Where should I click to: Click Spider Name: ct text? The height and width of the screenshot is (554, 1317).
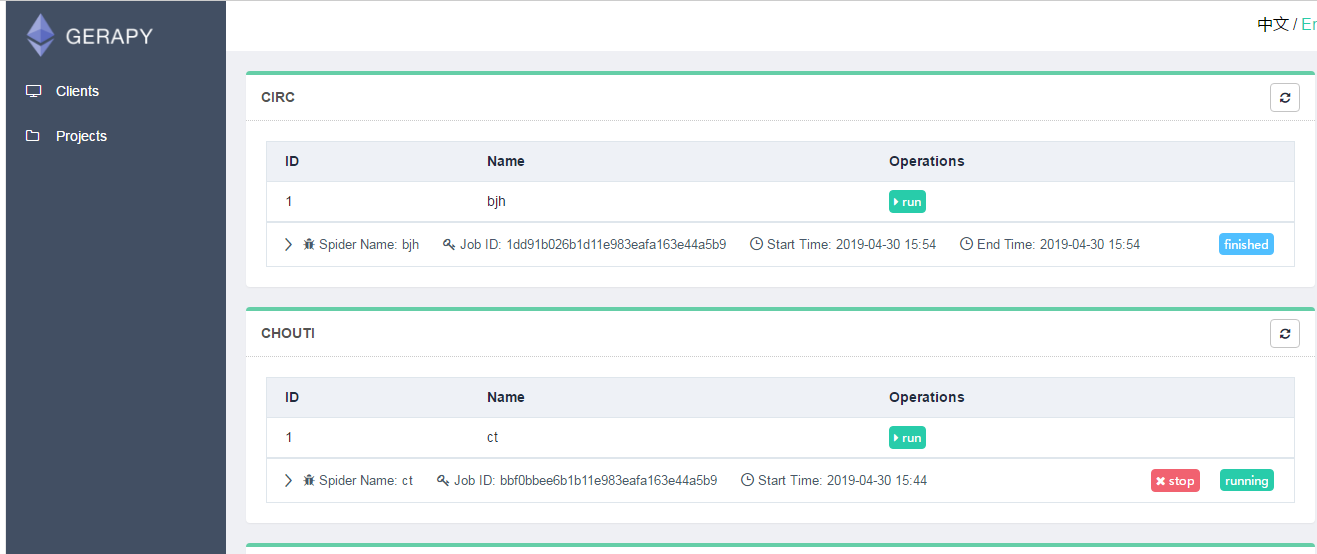click(366, 480)
